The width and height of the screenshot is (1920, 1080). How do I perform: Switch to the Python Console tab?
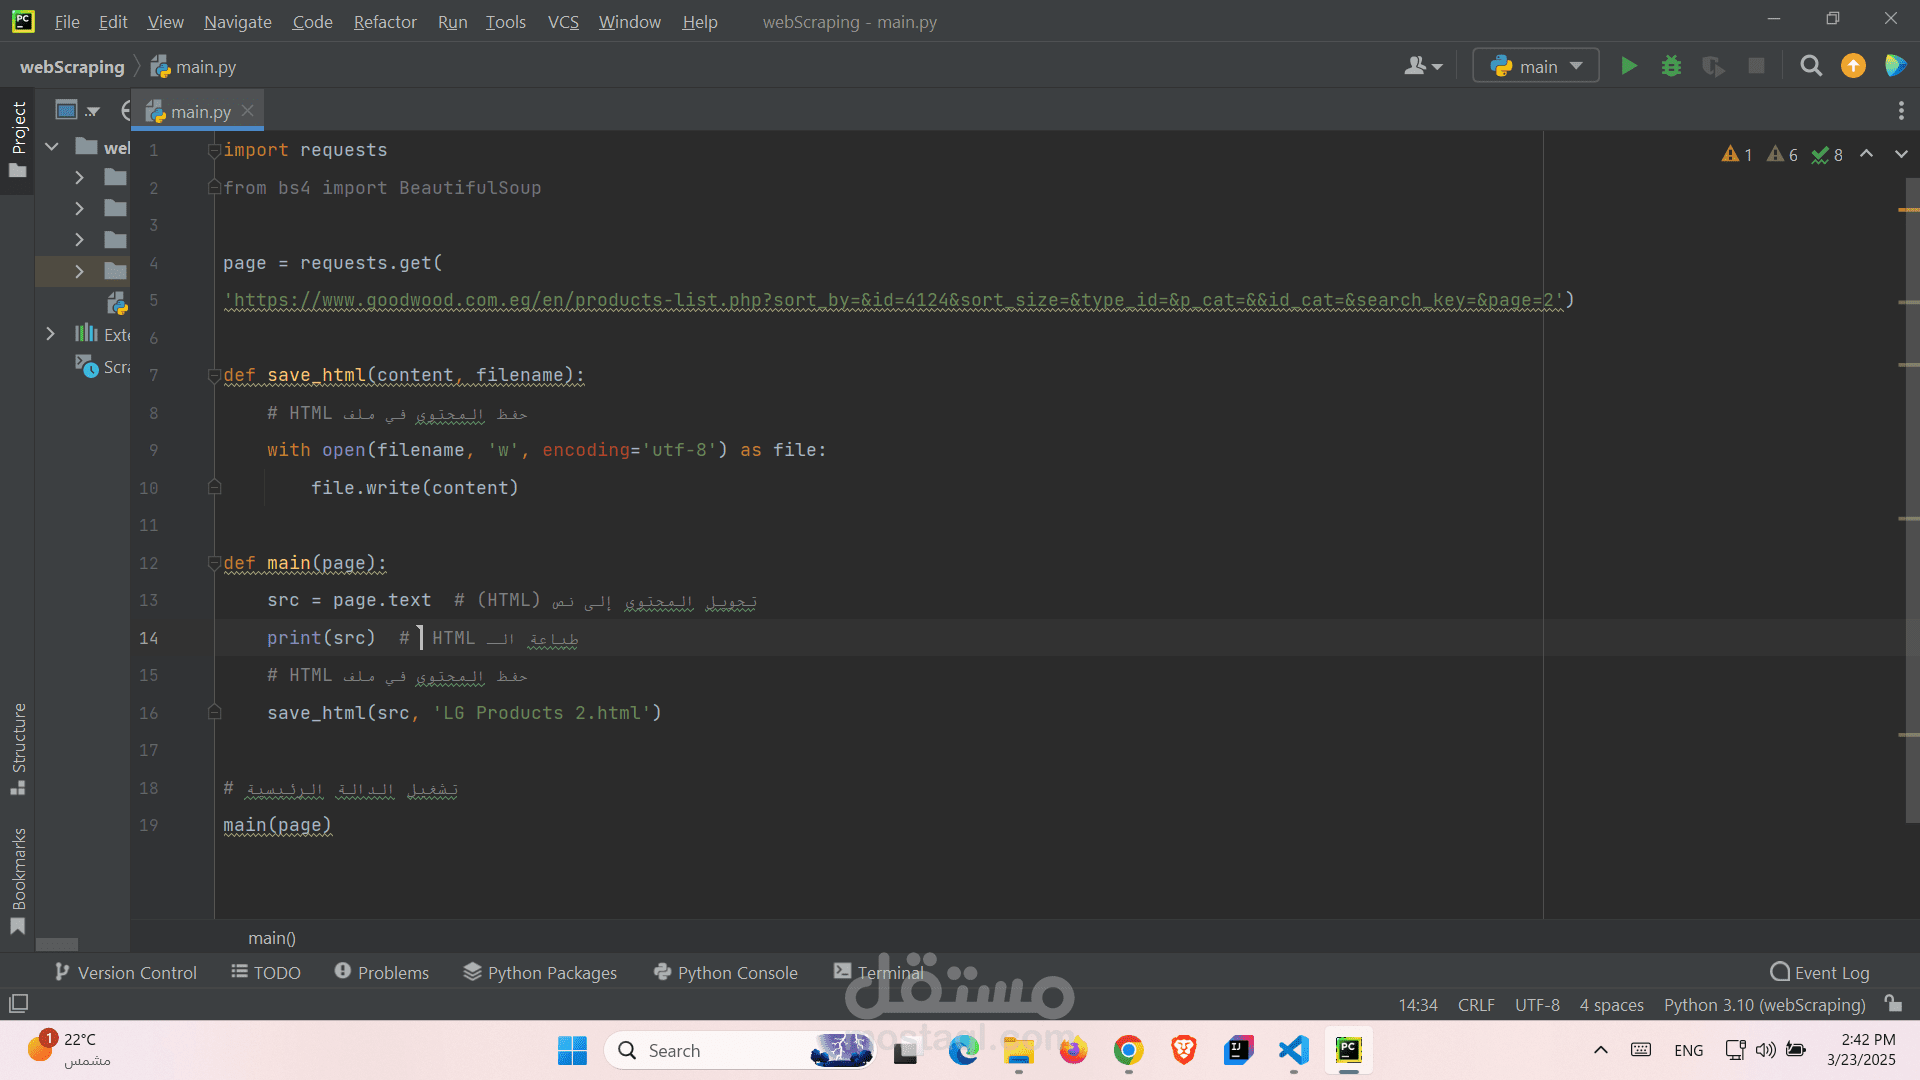725,972
